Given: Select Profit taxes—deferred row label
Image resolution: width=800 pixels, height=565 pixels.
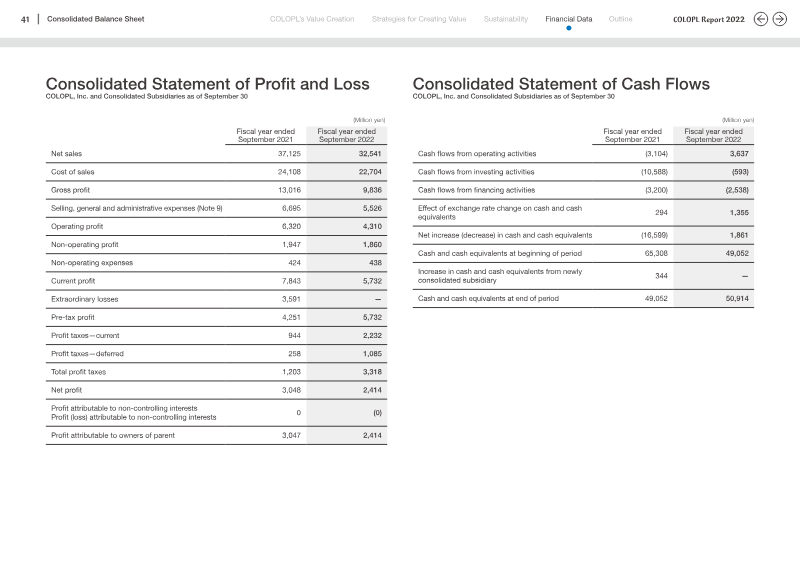Looking at the screenshot, I should pyautogui.click(x=87, y=354).
